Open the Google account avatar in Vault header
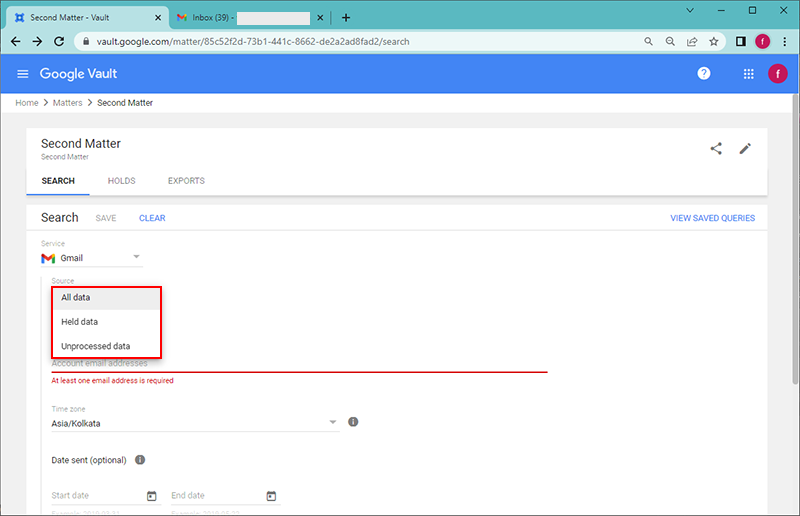Screen dimensions: 800x516 778,74
